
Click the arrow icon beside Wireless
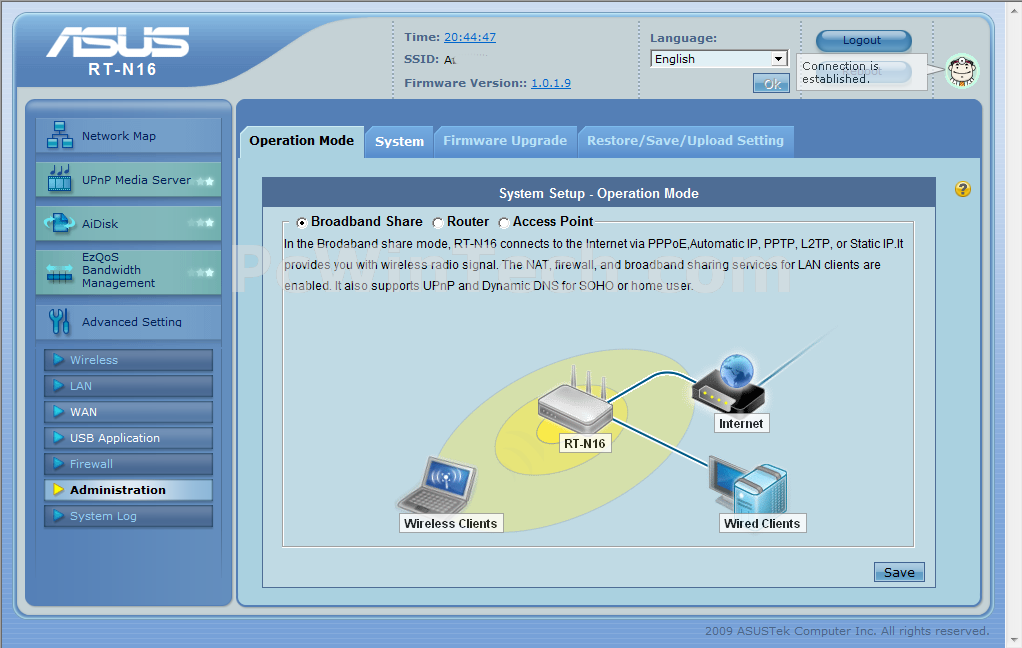pyautogui.click(x=59, y=359)
